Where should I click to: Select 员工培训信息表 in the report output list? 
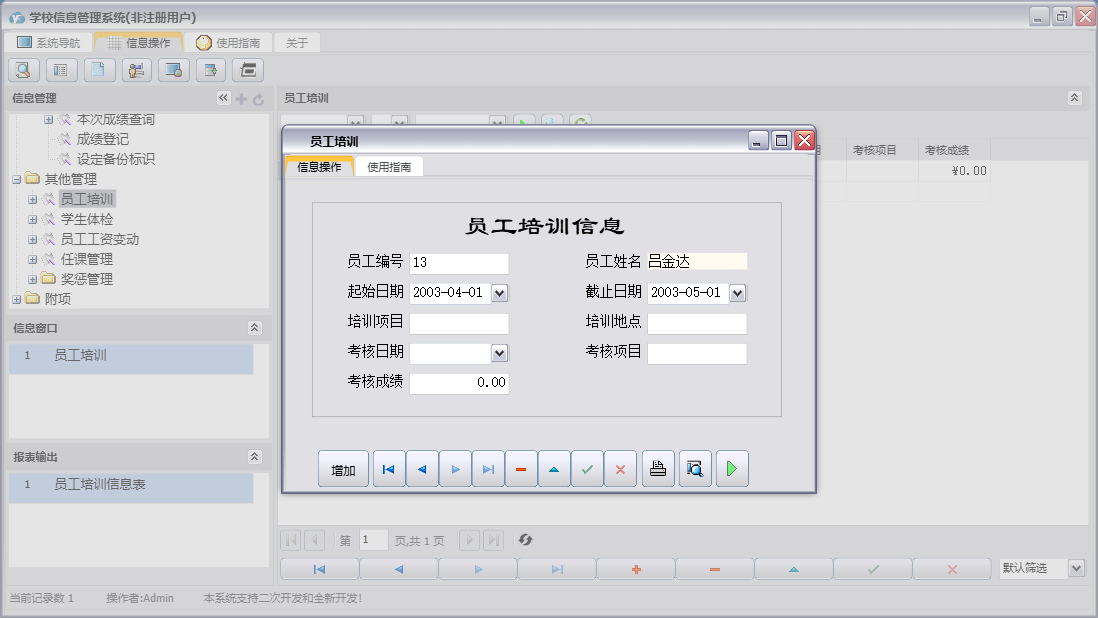[100, 484]
